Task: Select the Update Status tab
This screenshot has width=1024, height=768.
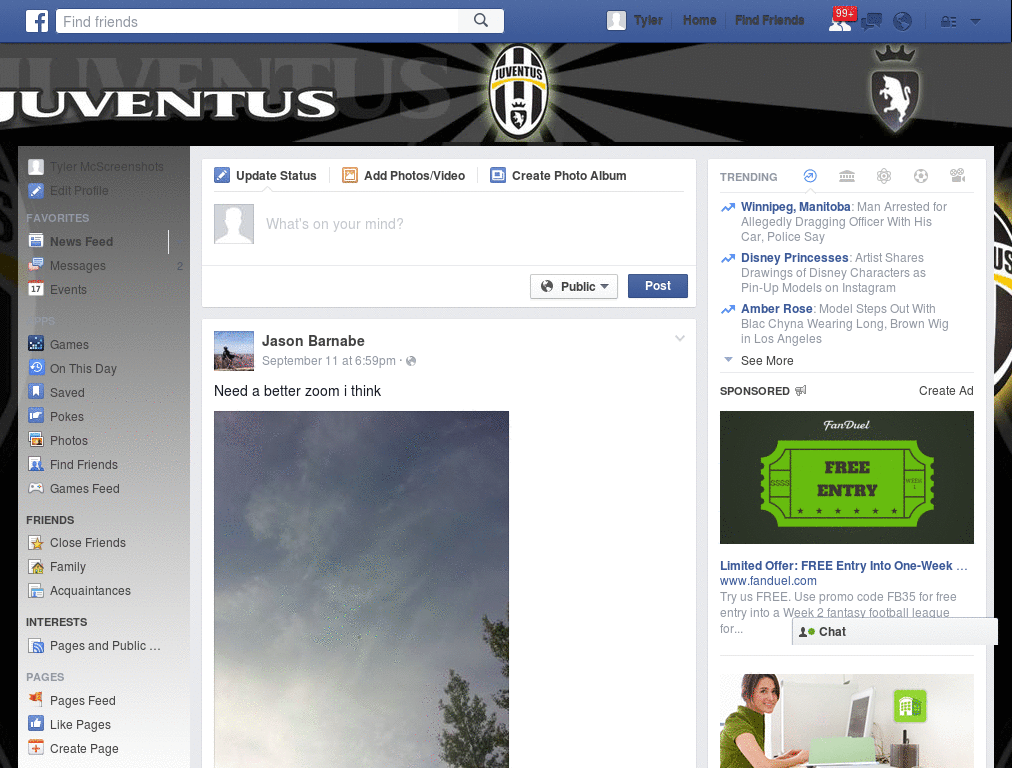Action: 266,175
